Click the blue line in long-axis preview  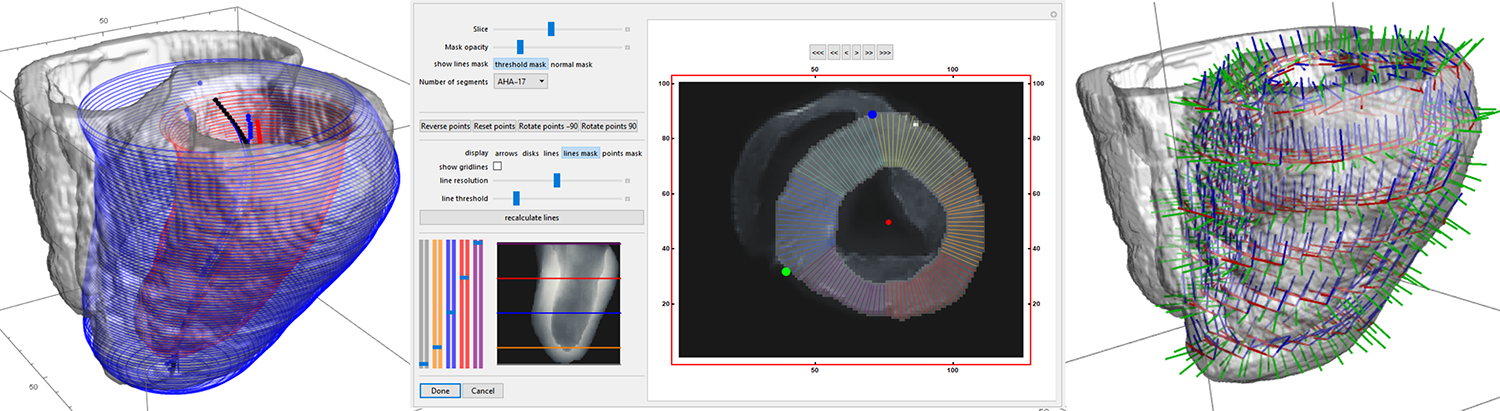tap(559, 313)
